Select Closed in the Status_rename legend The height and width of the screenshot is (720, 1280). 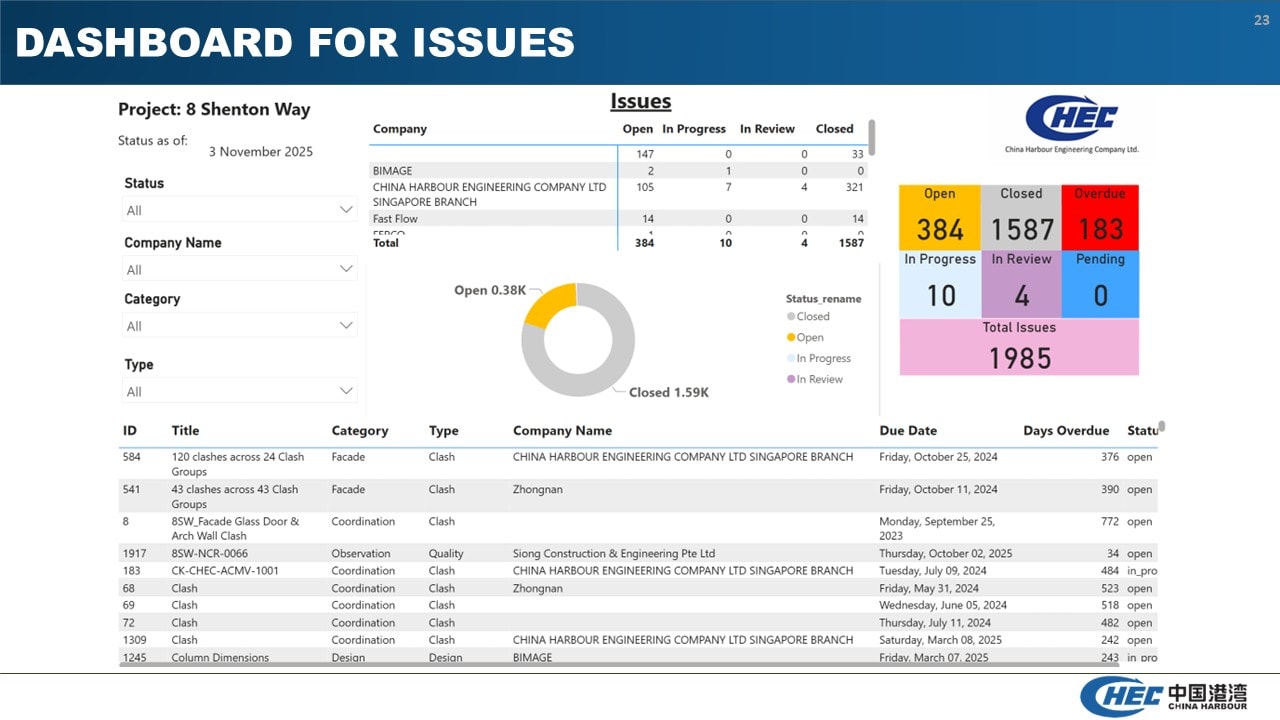(x=808, y=316)
